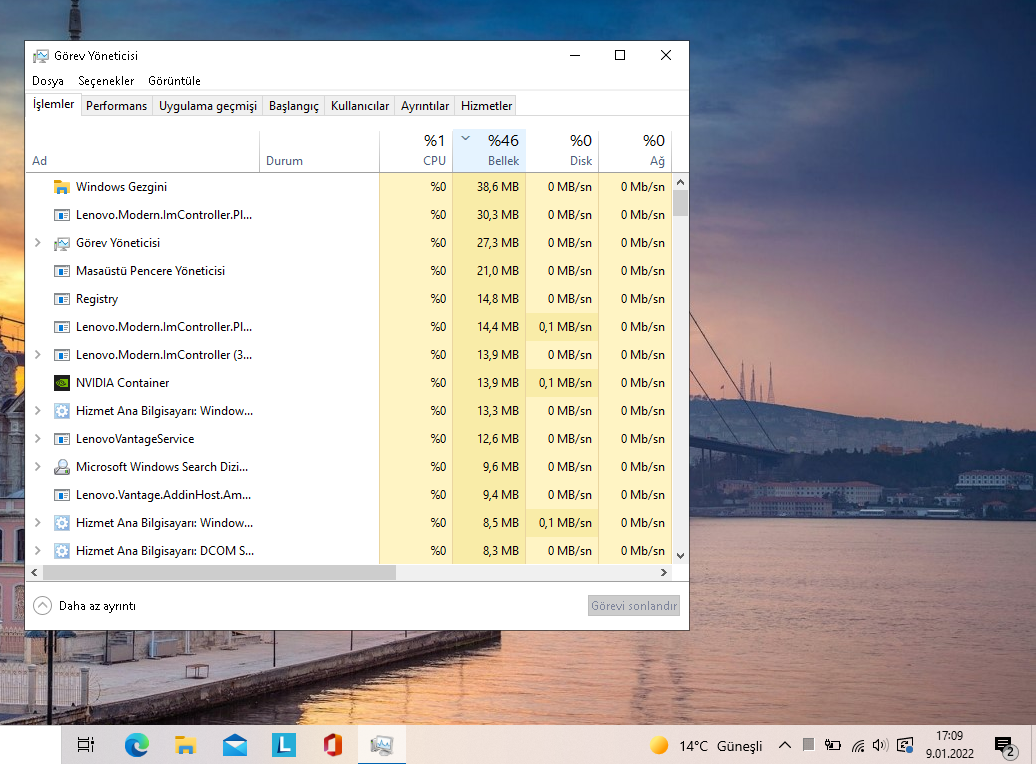Click the Task Manager taskbar icon
1036x764 pixels.
382,745
